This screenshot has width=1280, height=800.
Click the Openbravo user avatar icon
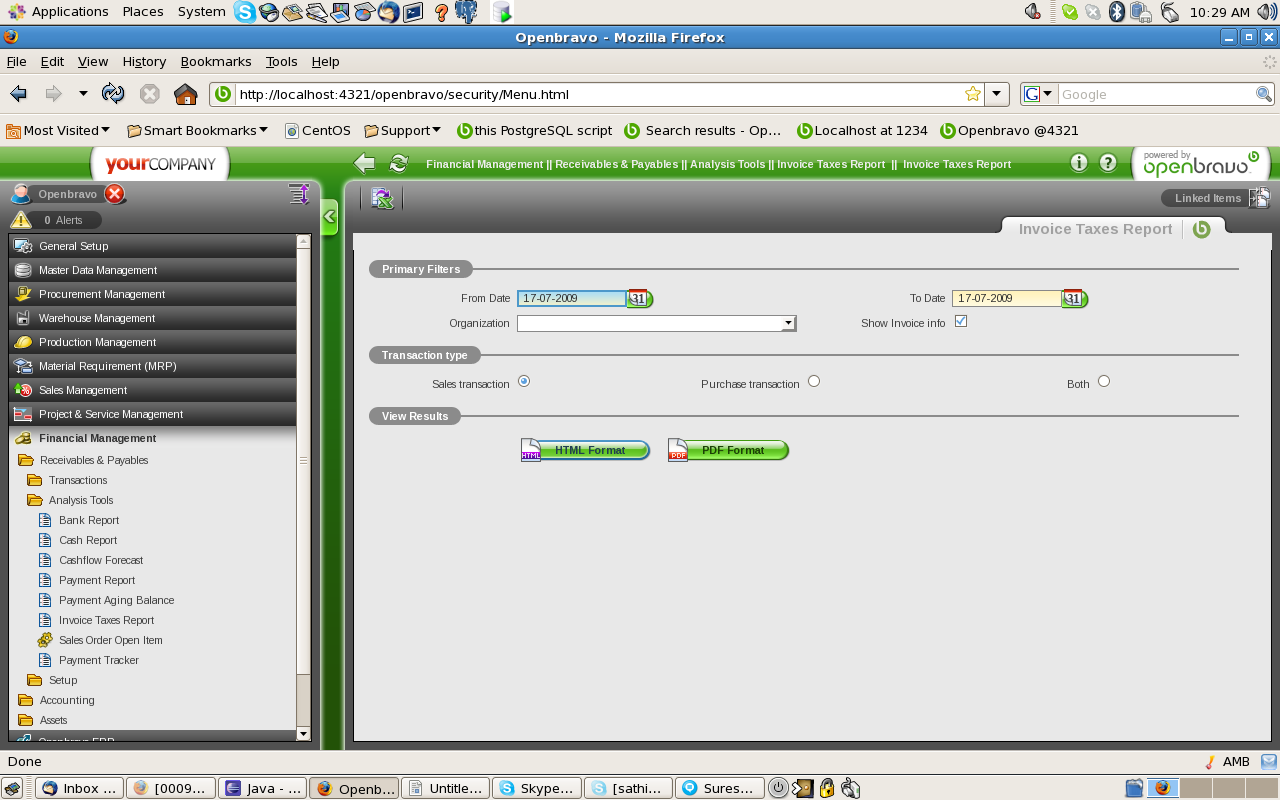[21, 194]
